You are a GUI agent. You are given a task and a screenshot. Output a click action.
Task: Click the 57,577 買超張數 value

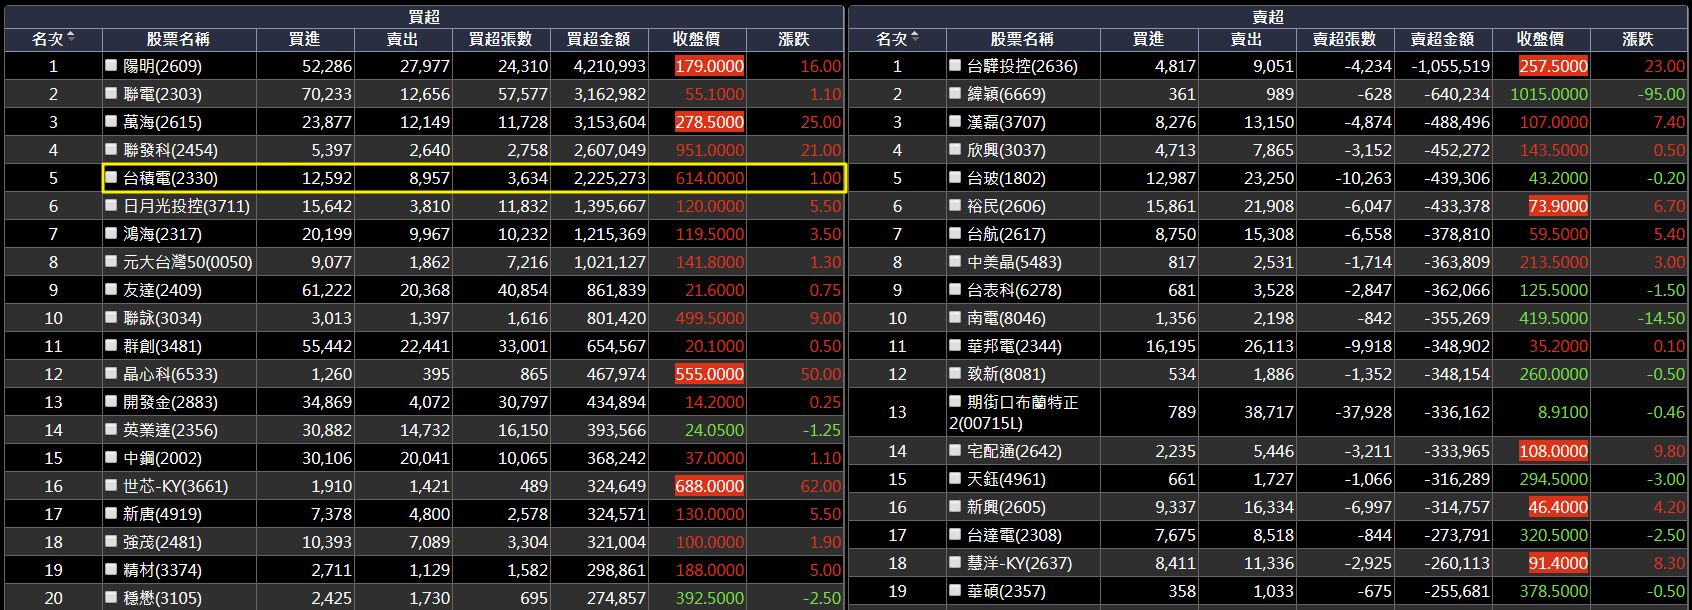[x=523, y=94]
